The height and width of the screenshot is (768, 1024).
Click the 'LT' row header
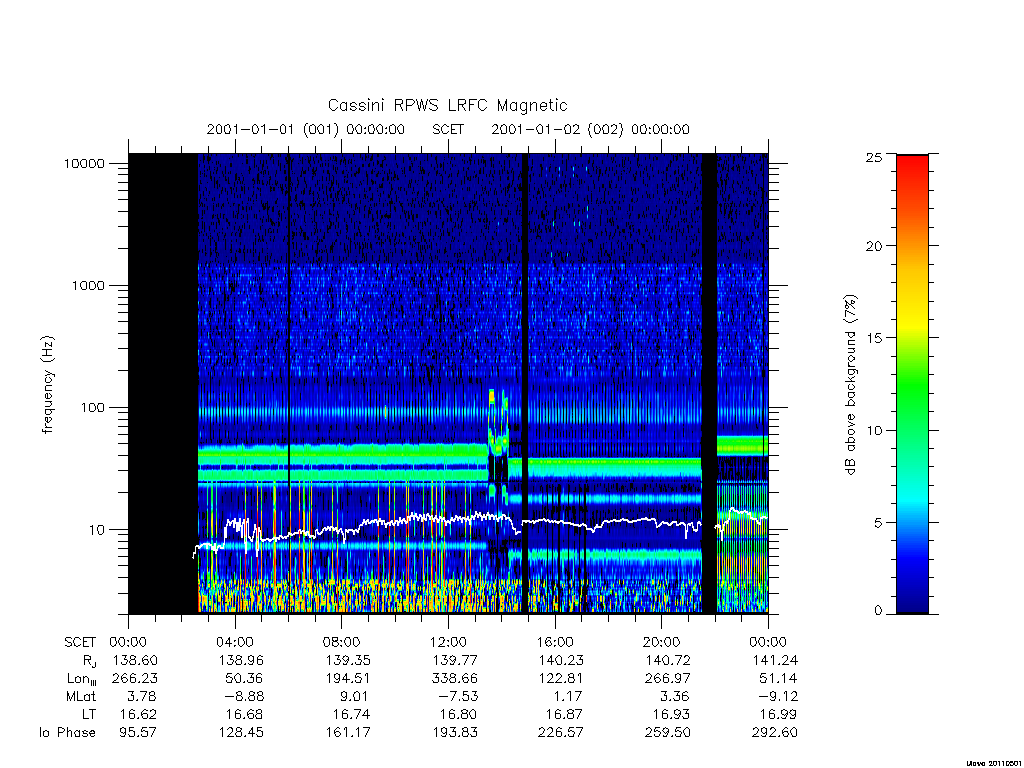88,714
